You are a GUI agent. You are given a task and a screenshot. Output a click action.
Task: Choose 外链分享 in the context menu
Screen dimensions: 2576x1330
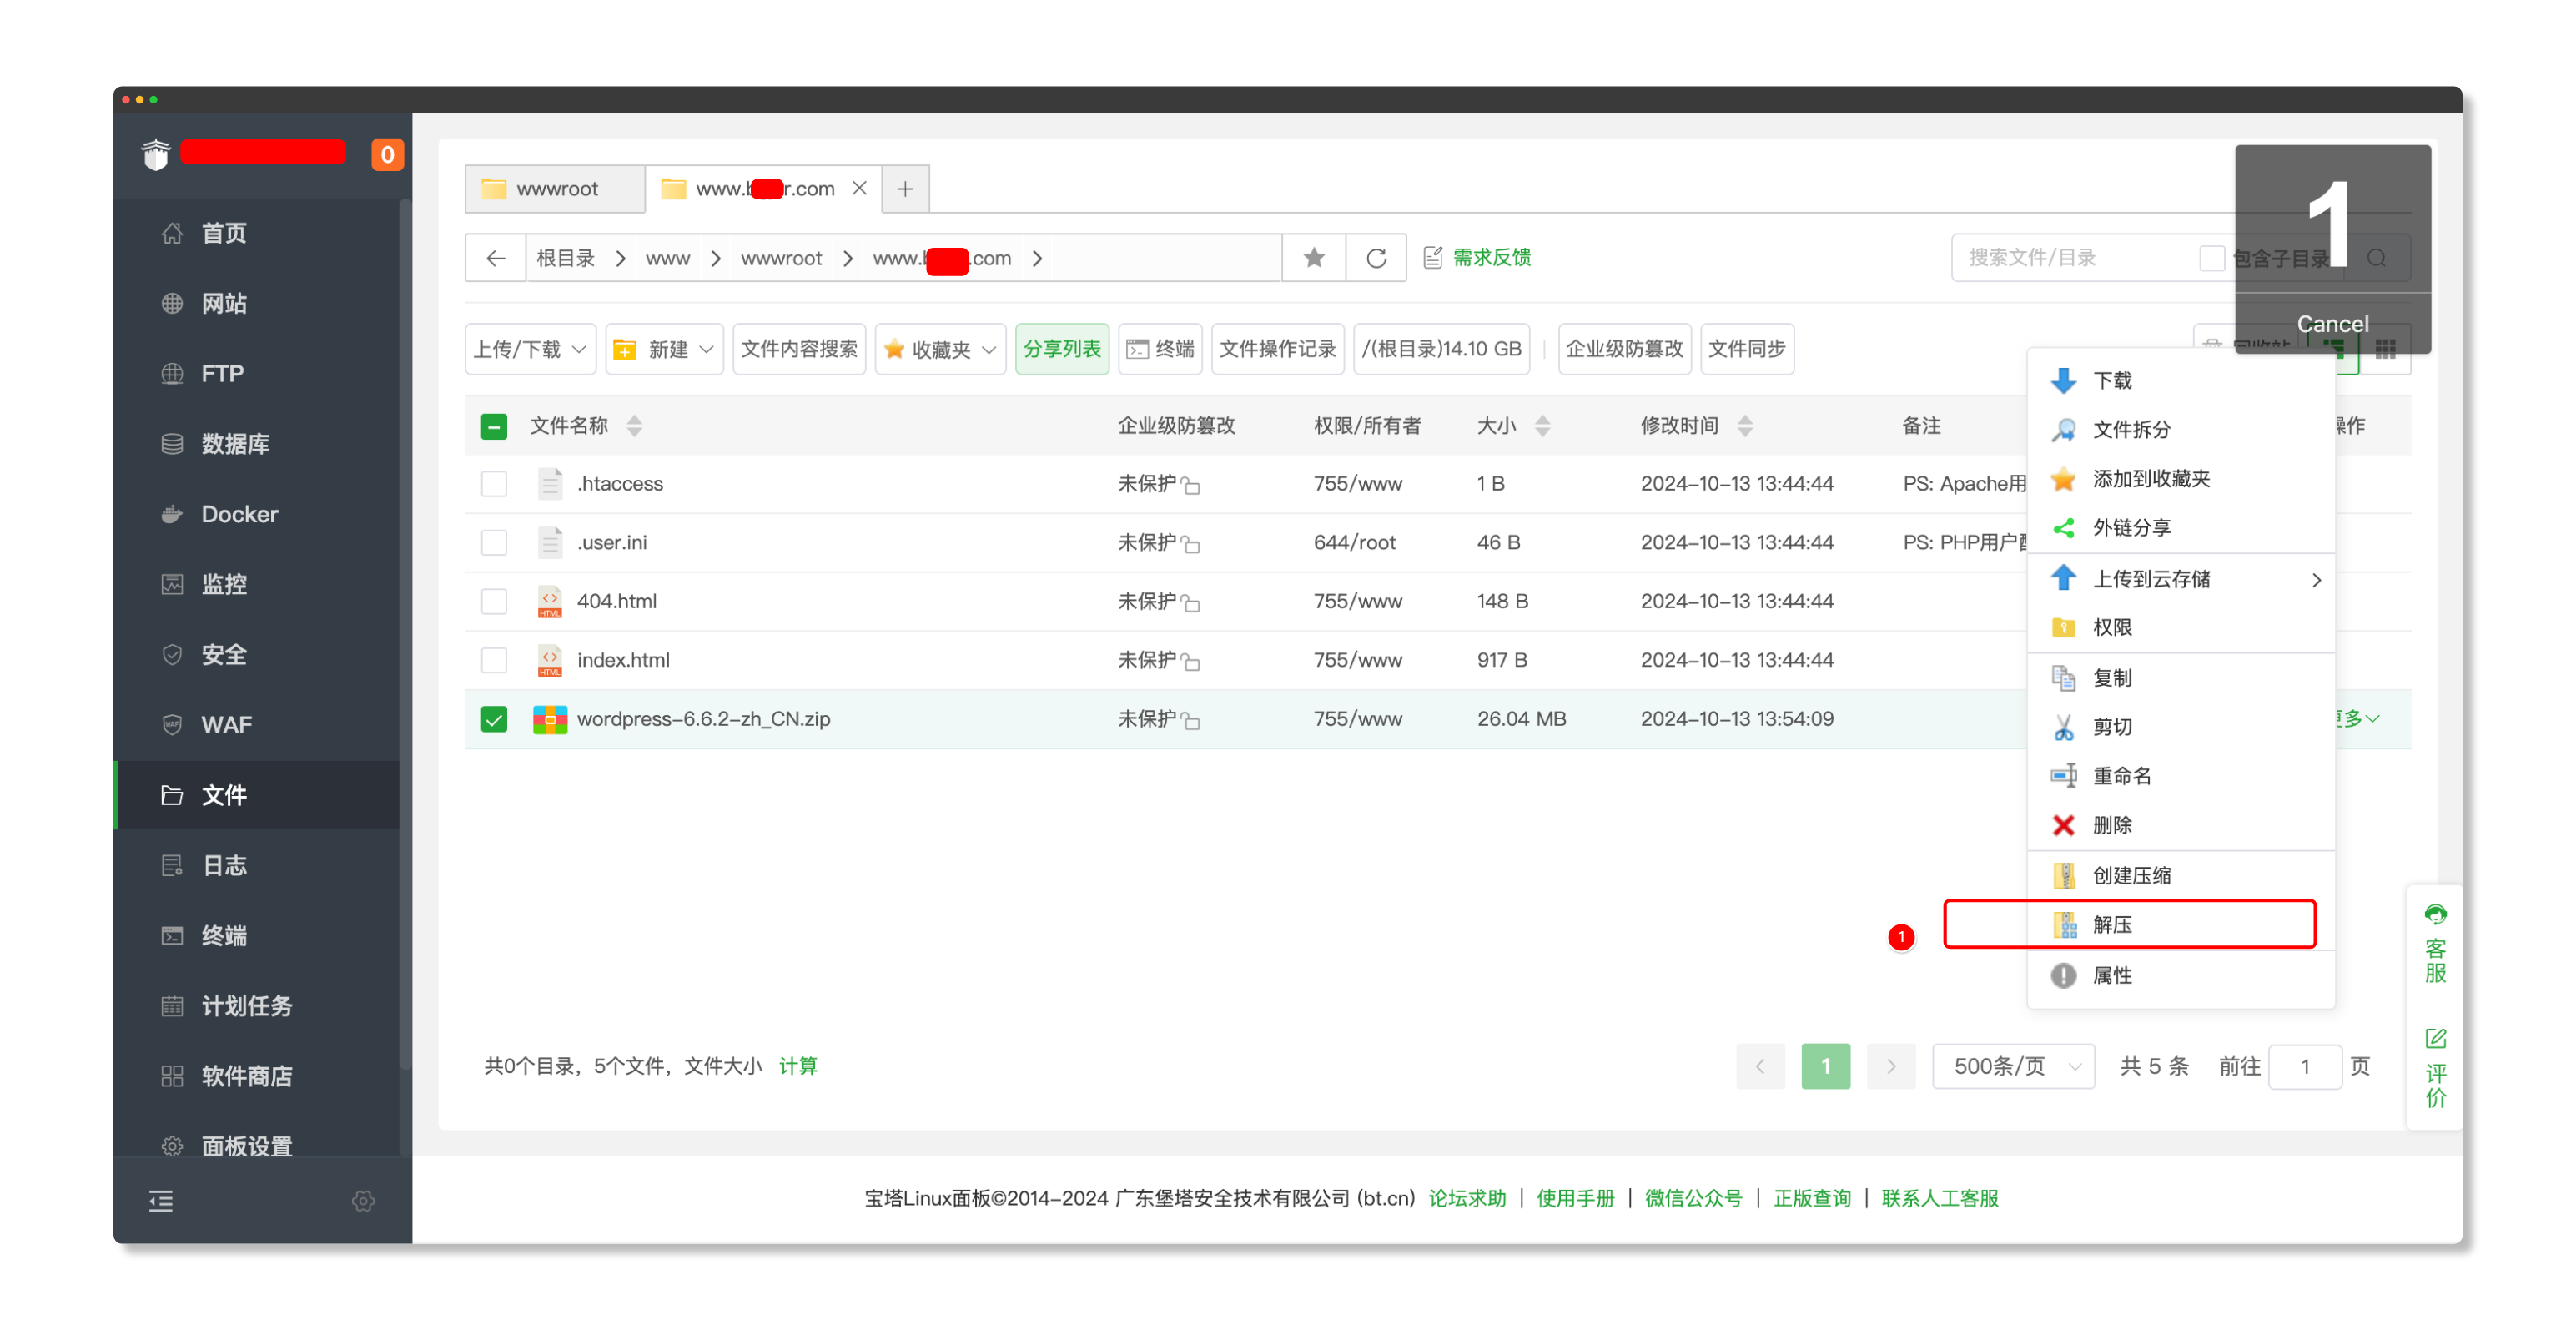pos(2180,528)
